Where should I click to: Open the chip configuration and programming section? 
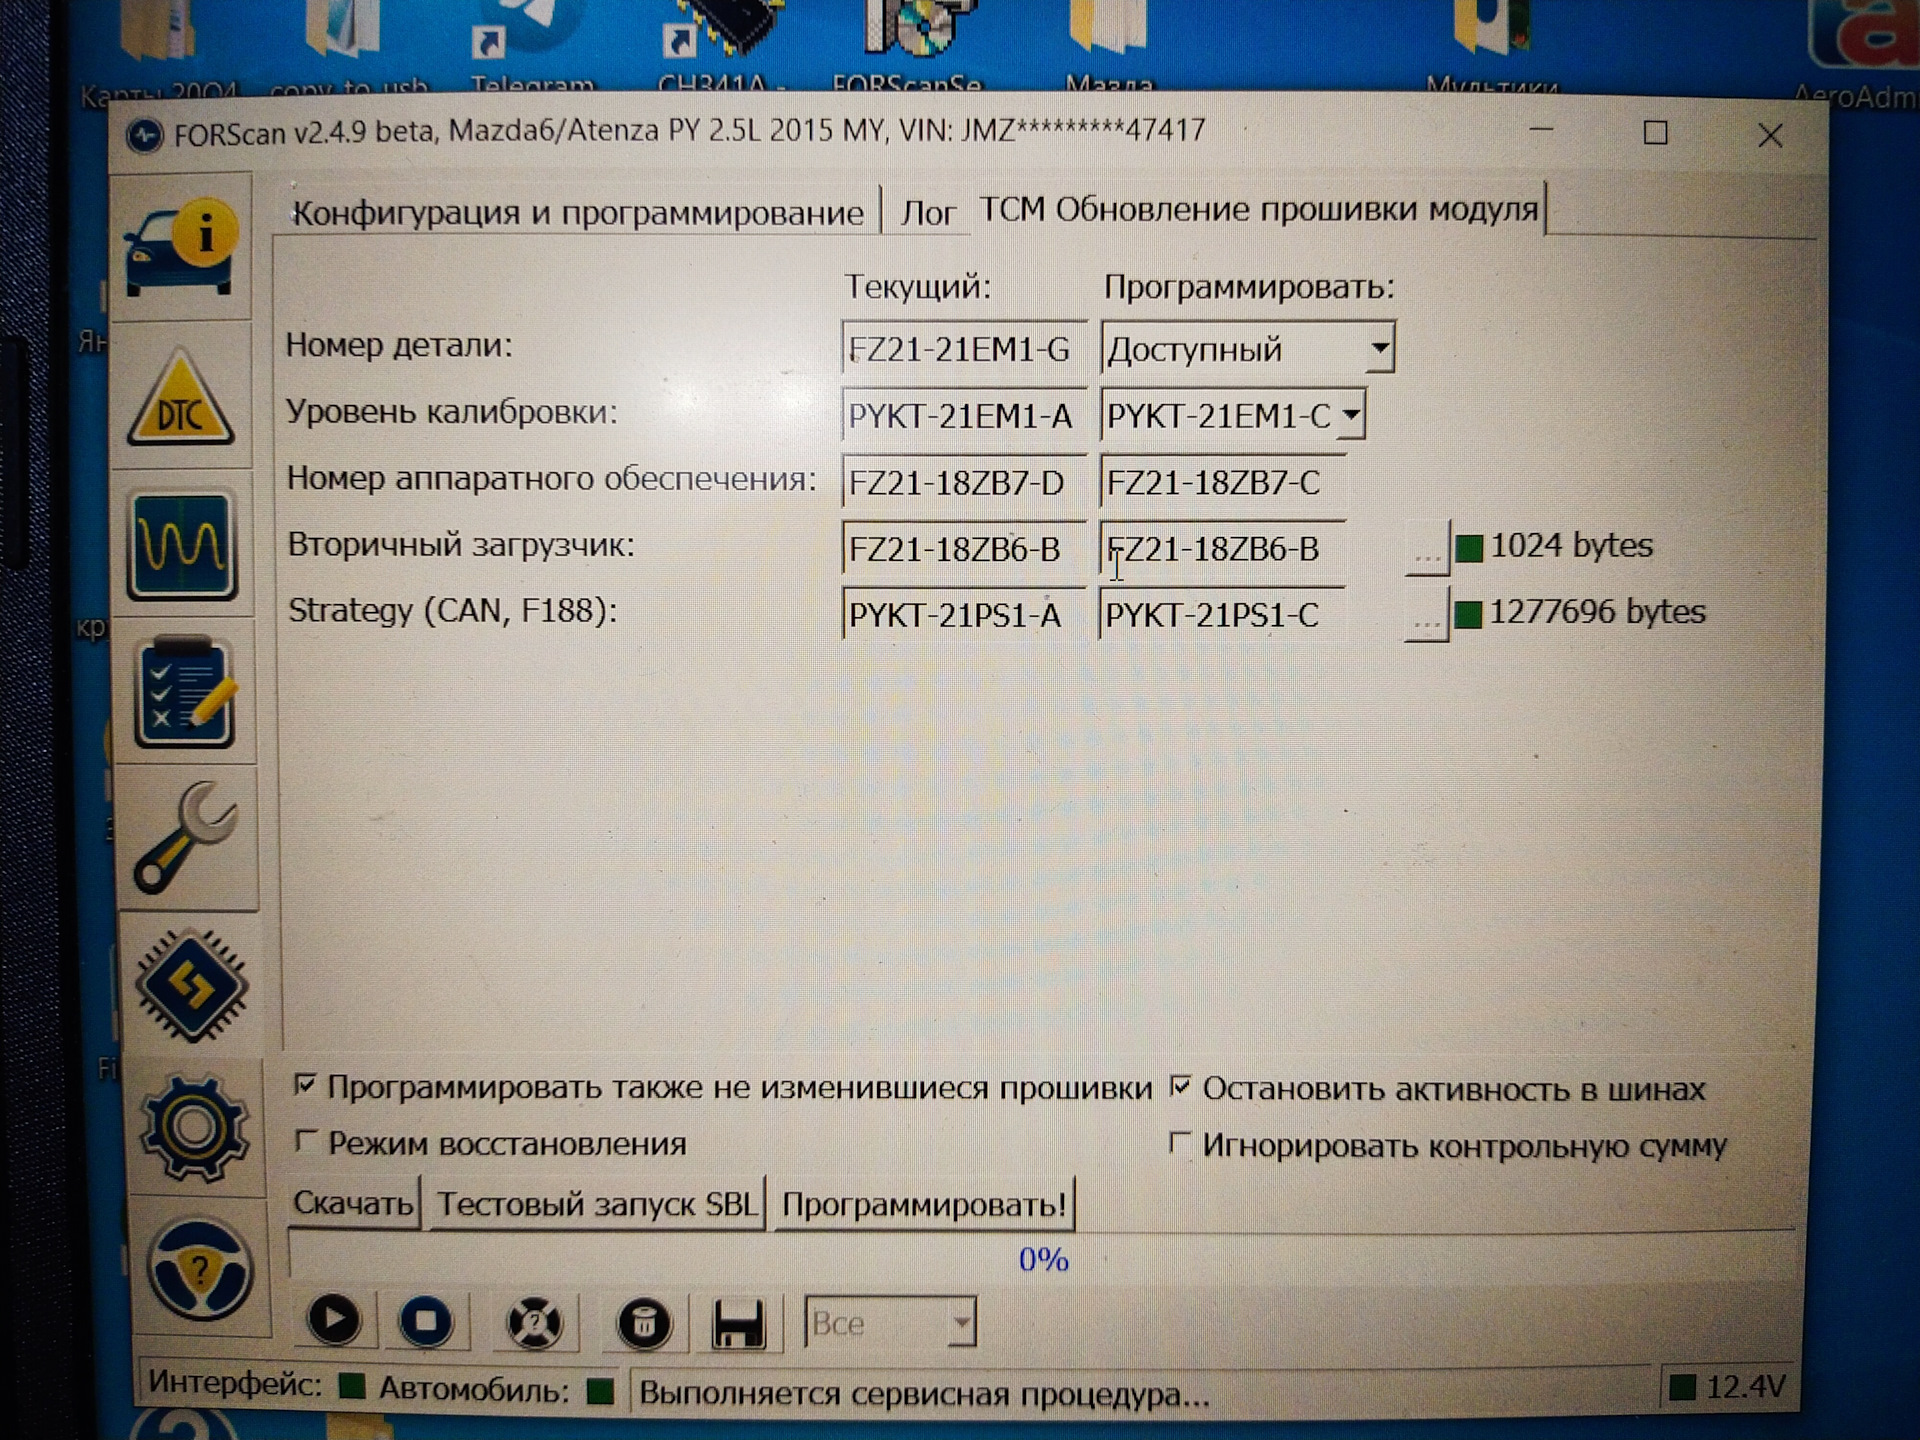[190, 985]
